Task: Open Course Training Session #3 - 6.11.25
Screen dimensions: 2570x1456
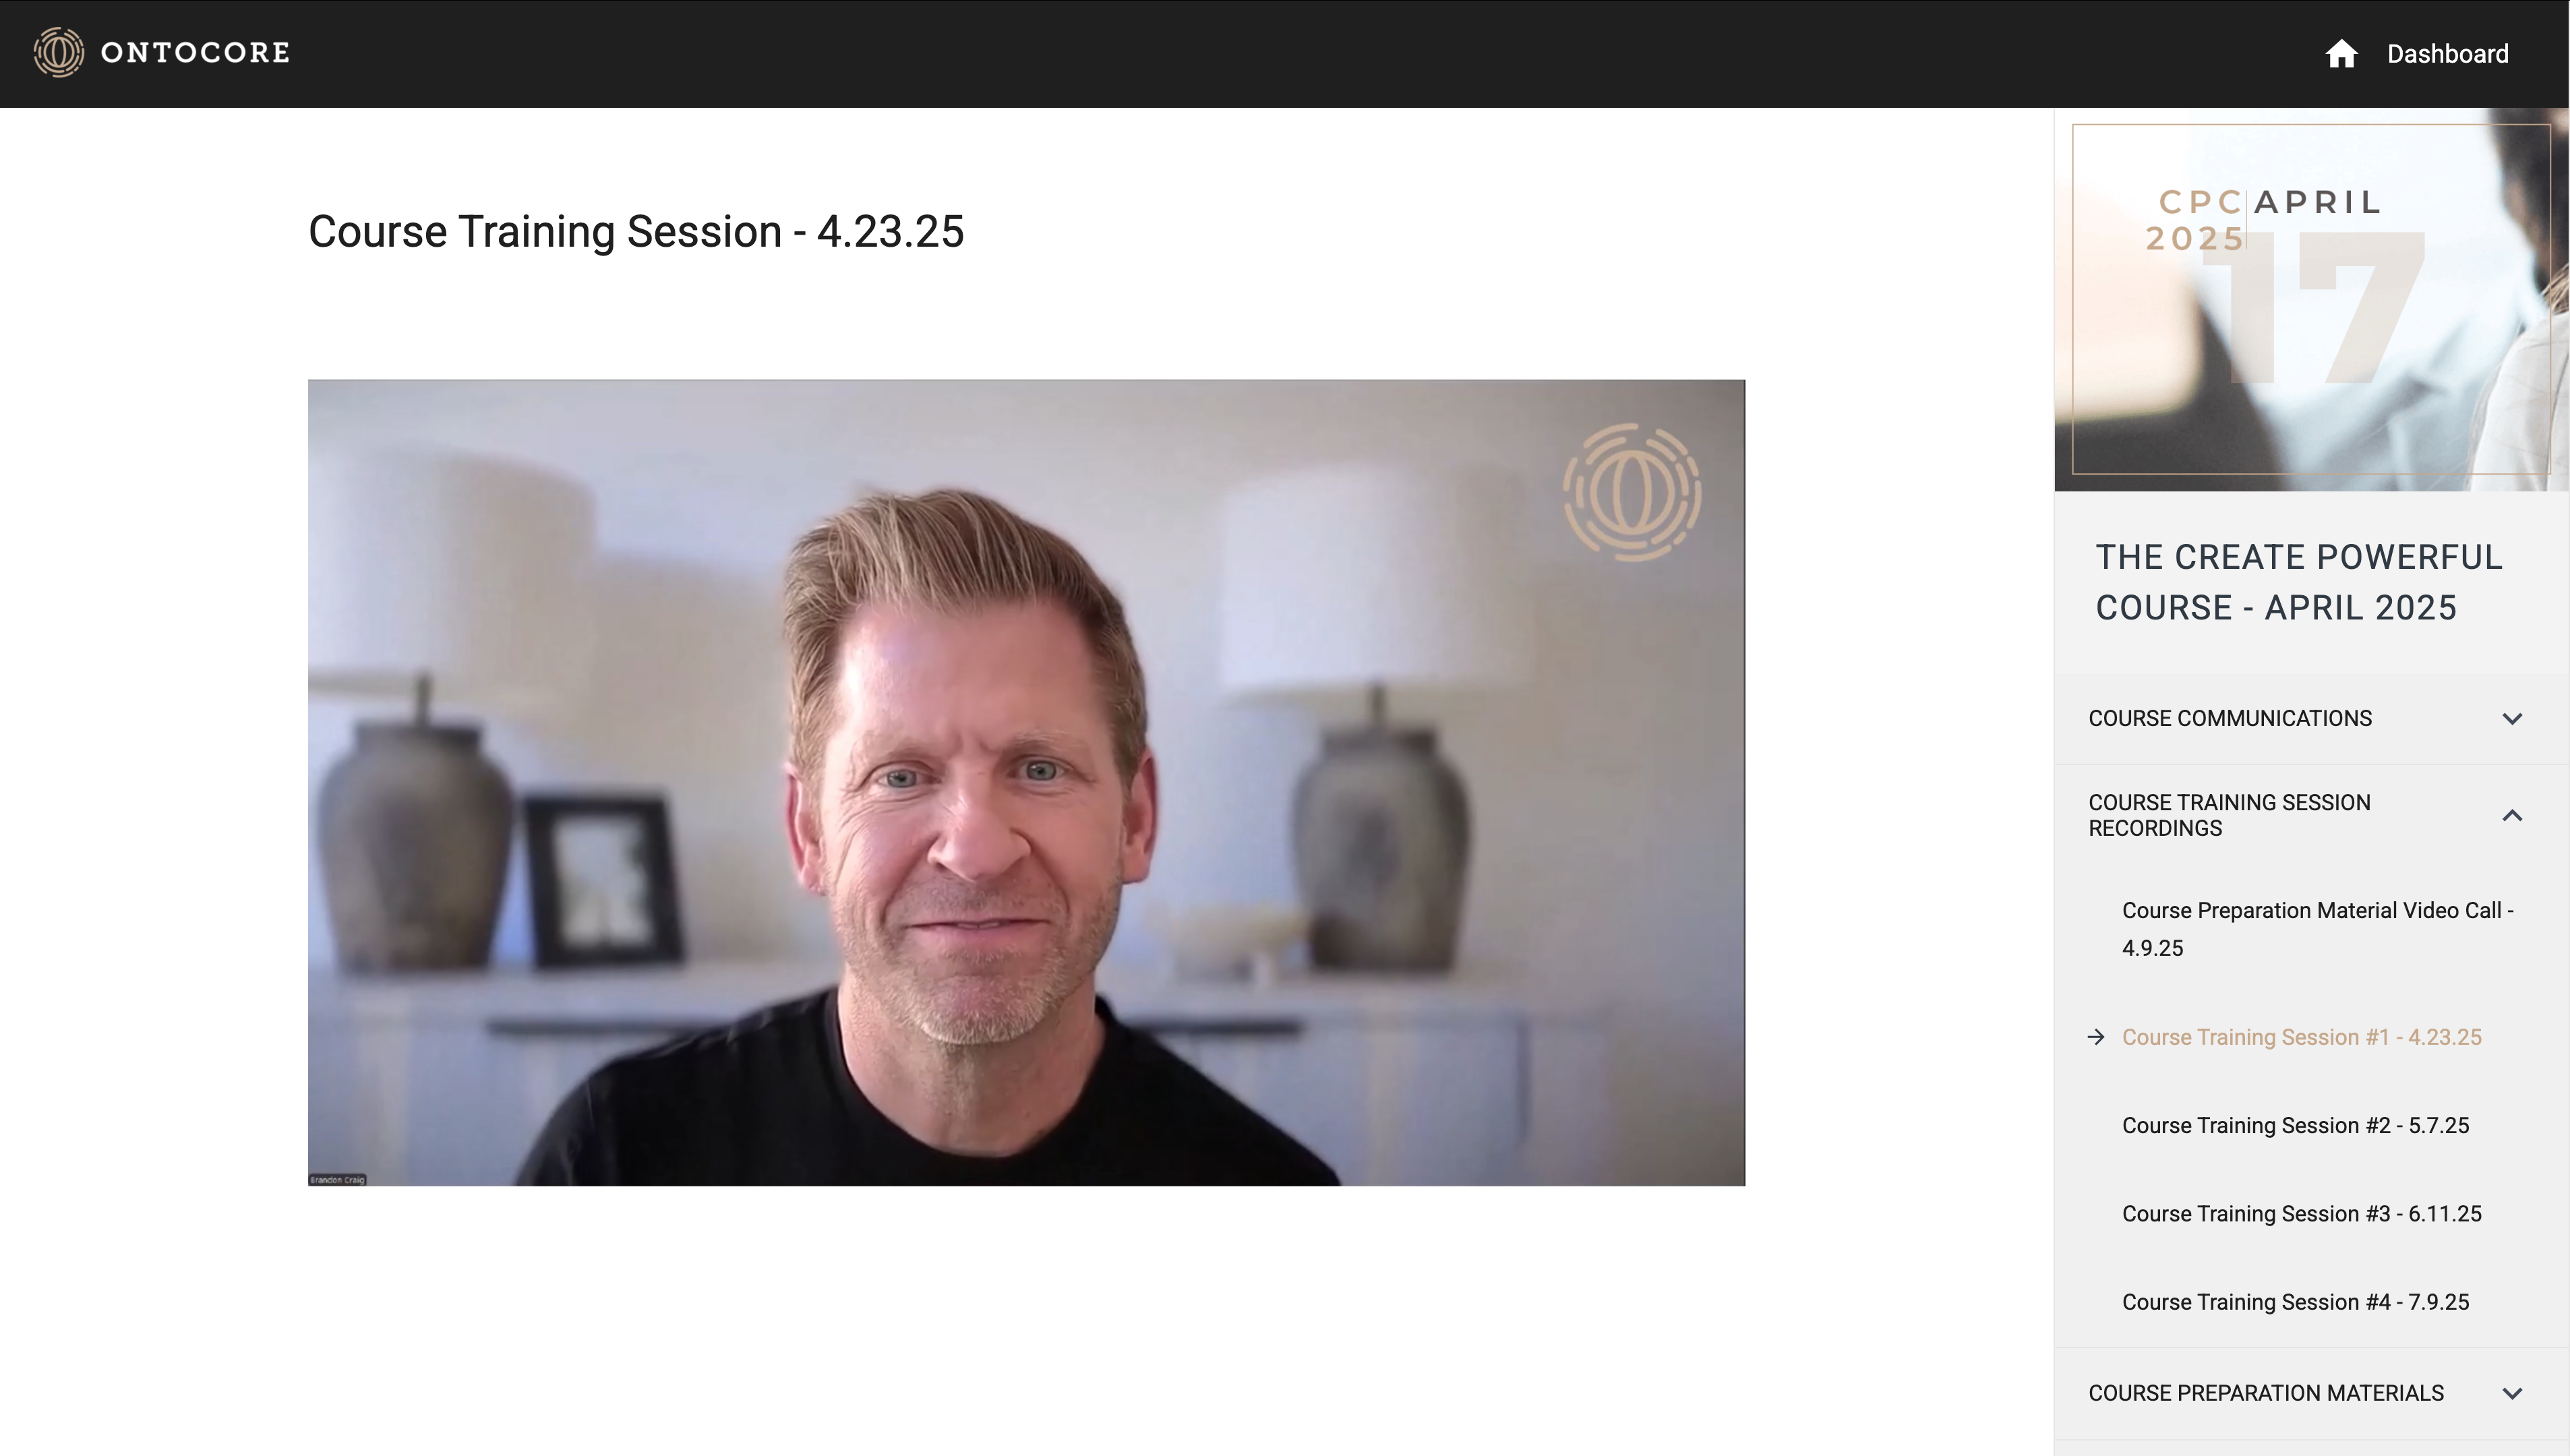Action: pos(2301,1213)
